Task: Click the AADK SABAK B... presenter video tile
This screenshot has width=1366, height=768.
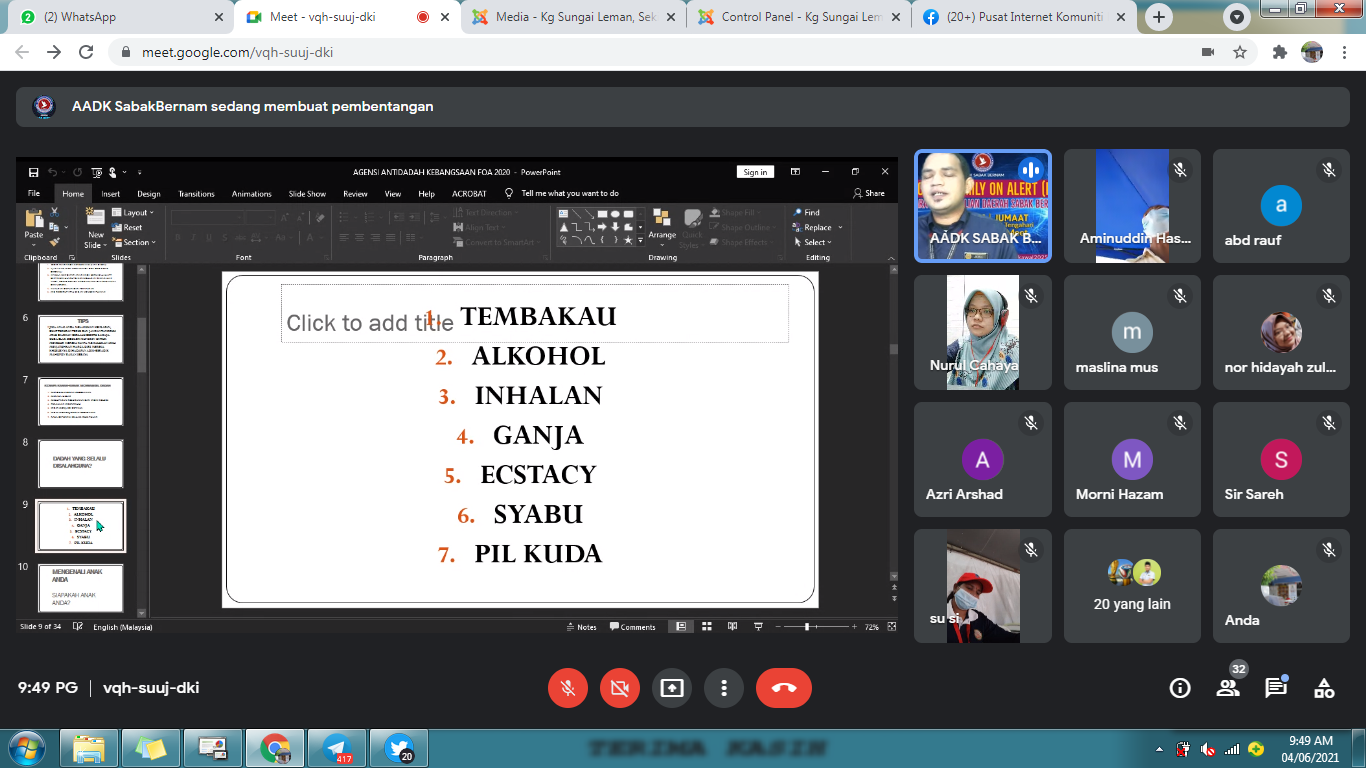Action: click(x=982, y=206)
